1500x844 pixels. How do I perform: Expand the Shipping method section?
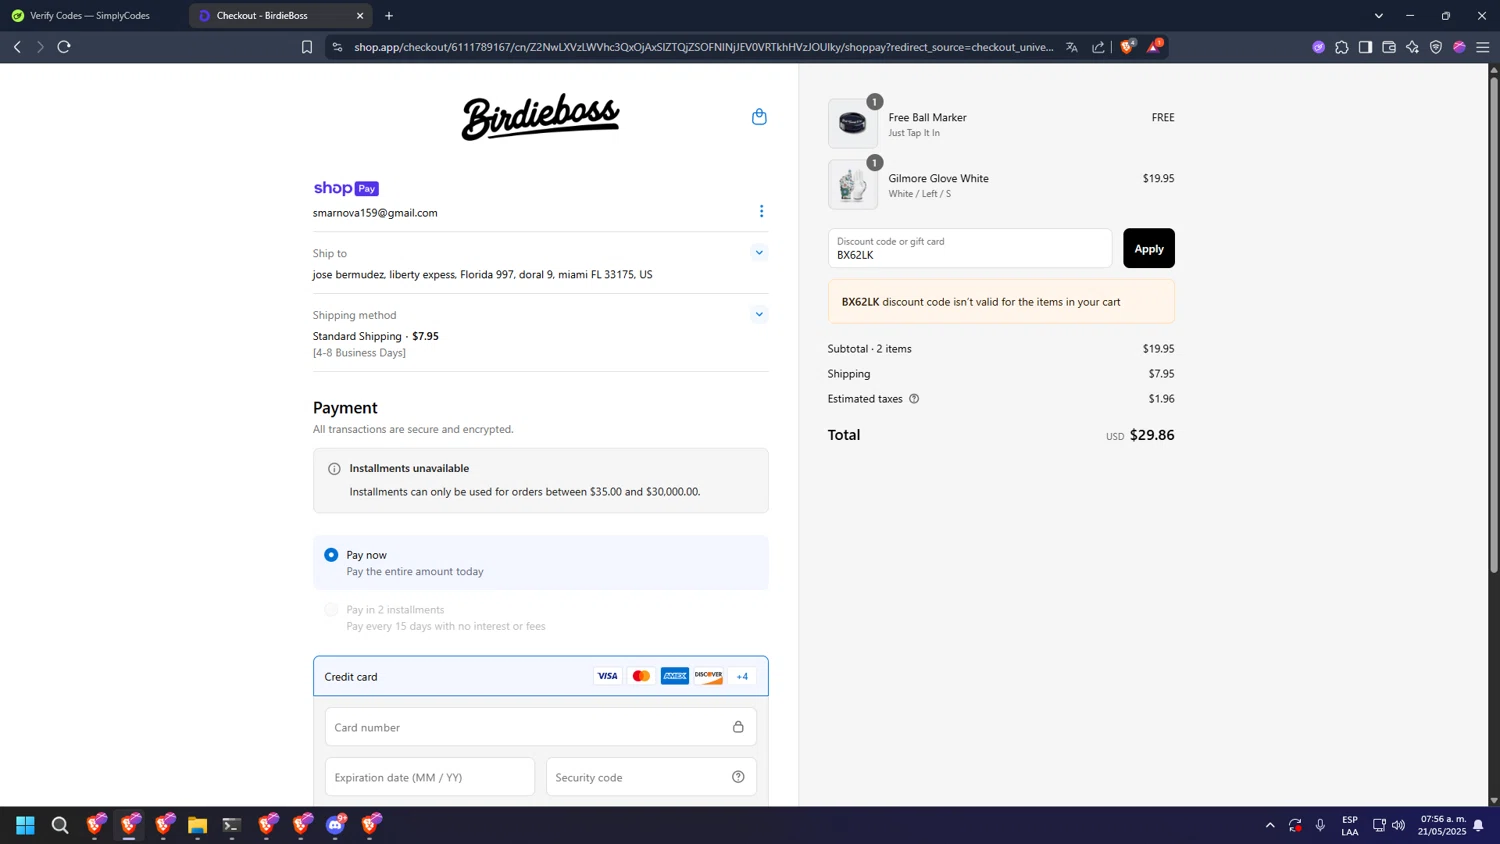(759, 315)
